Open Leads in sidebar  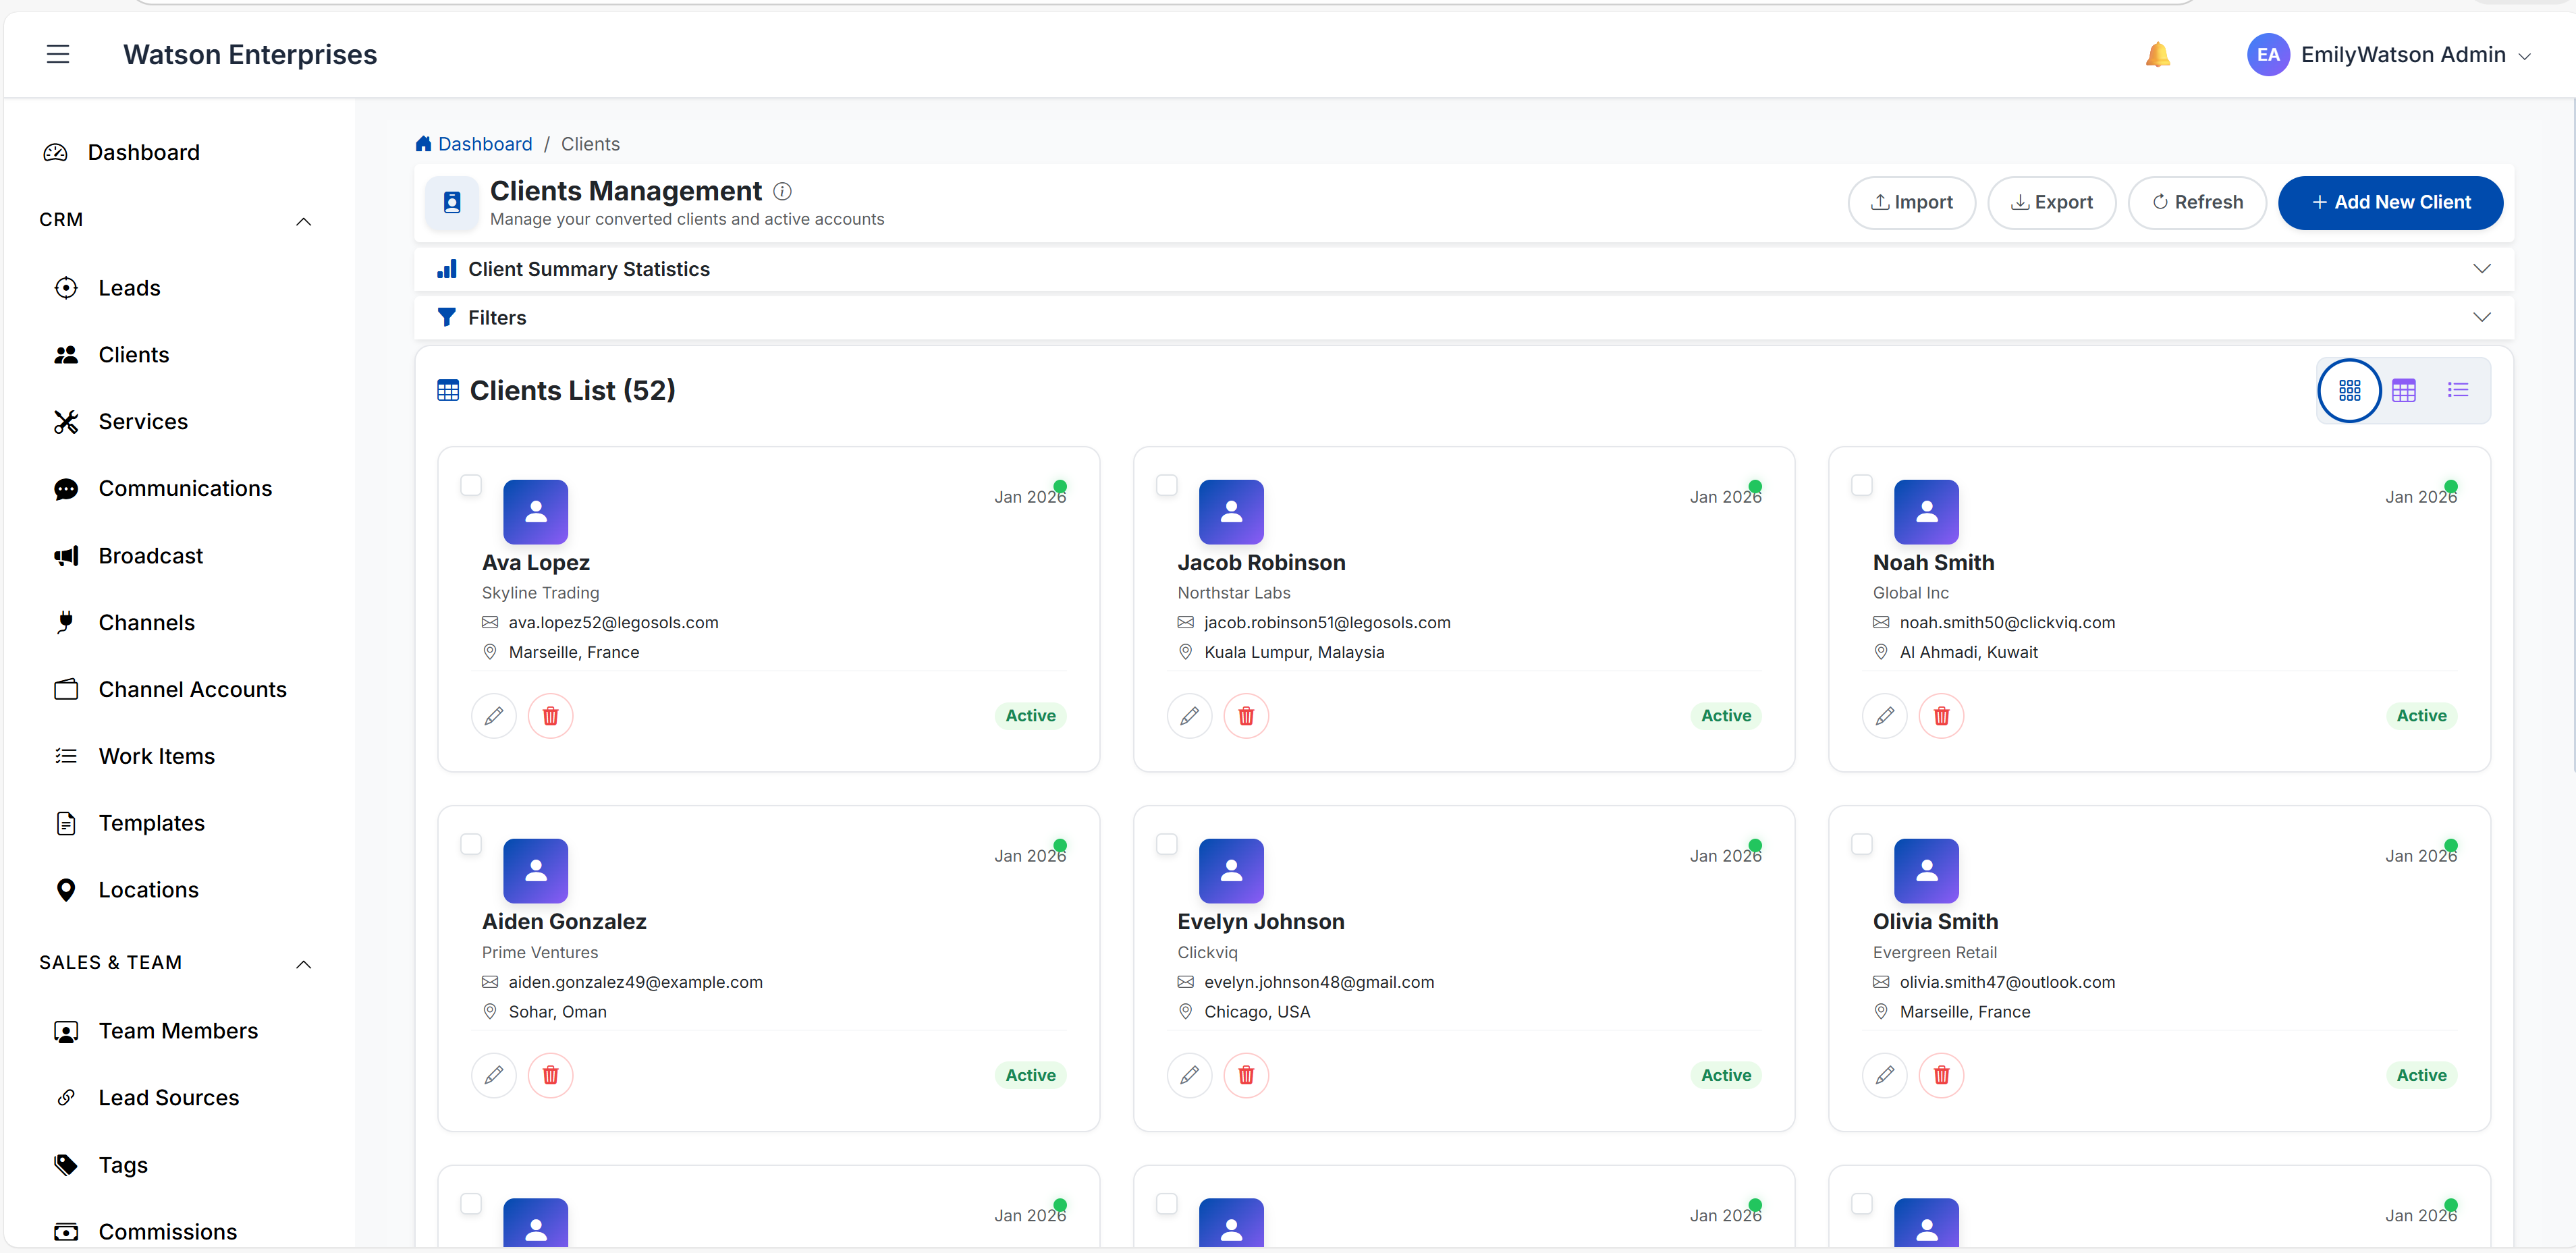point(129,288)
